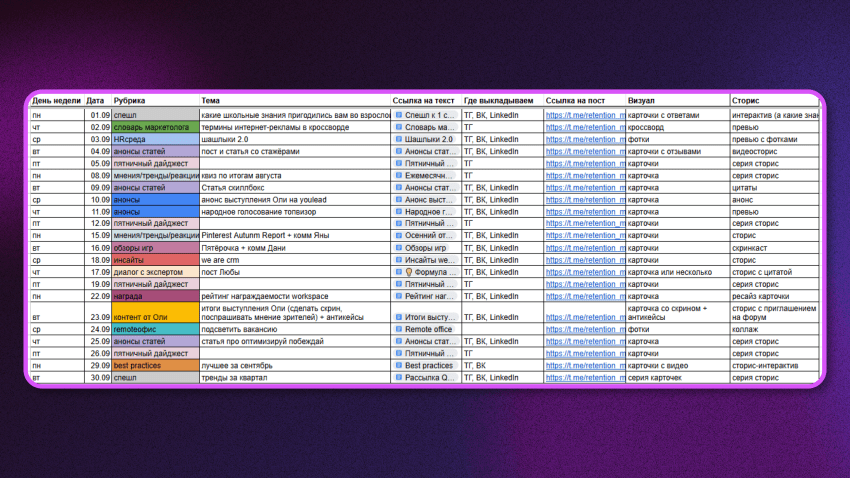This screenshot has height=478, width=850.
Task: Open the t.me post link in the 02.09 row
Action: [x=585, y=127]
